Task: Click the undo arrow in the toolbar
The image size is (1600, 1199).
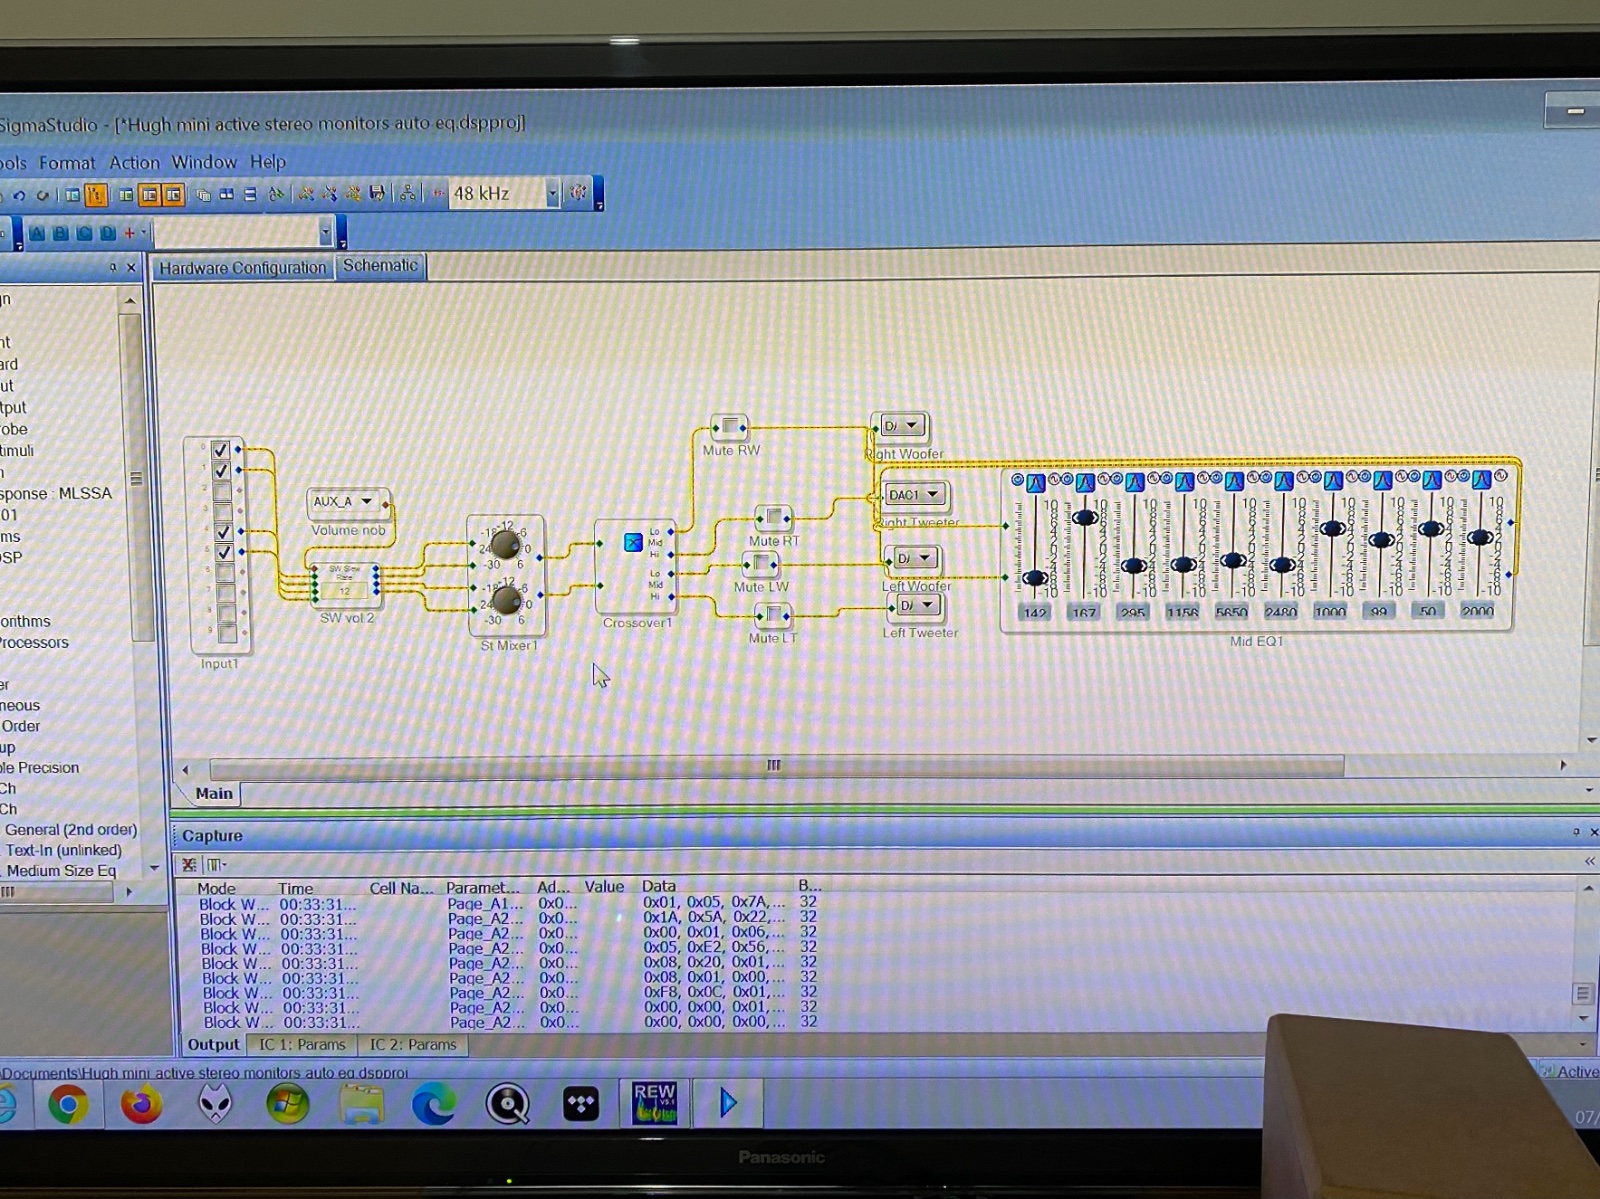Action: [19, 195]
